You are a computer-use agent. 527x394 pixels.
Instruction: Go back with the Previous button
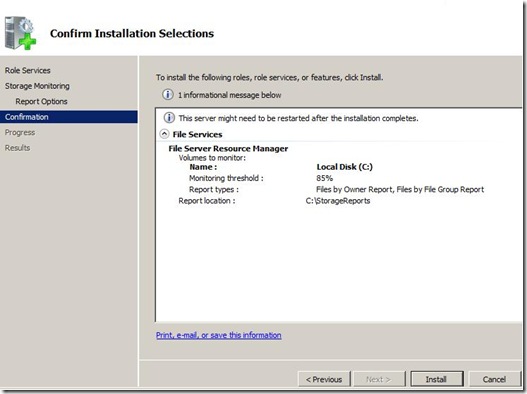324,379
